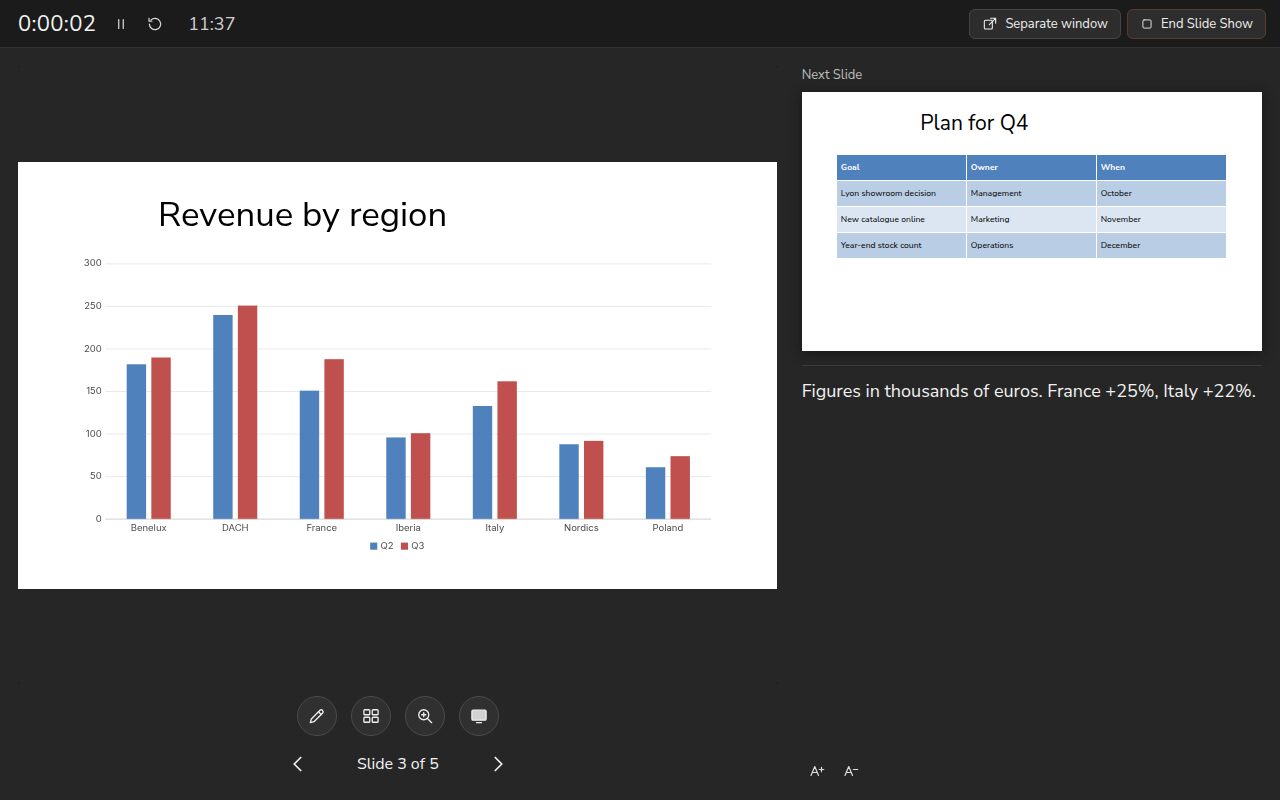Click the Operations owner cell in preview
Viewport: 1280px width, 800px height.
tap(1031, 245)
